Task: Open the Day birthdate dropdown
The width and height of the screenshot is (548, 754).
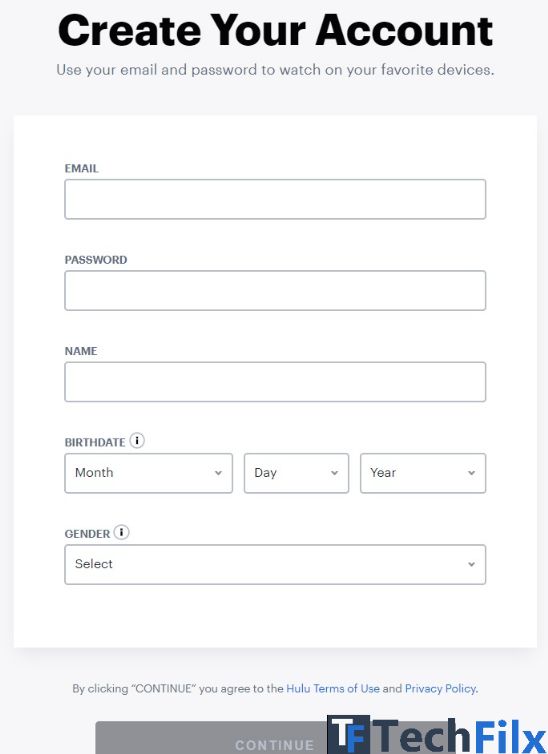Action: 297,473
